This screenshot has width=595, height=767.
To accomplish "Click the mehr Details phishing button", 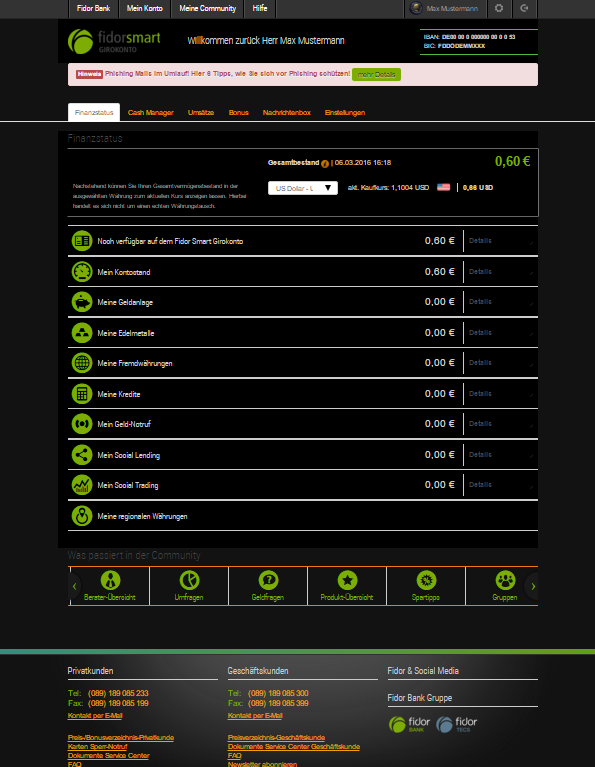I will [x=376, y=74].
